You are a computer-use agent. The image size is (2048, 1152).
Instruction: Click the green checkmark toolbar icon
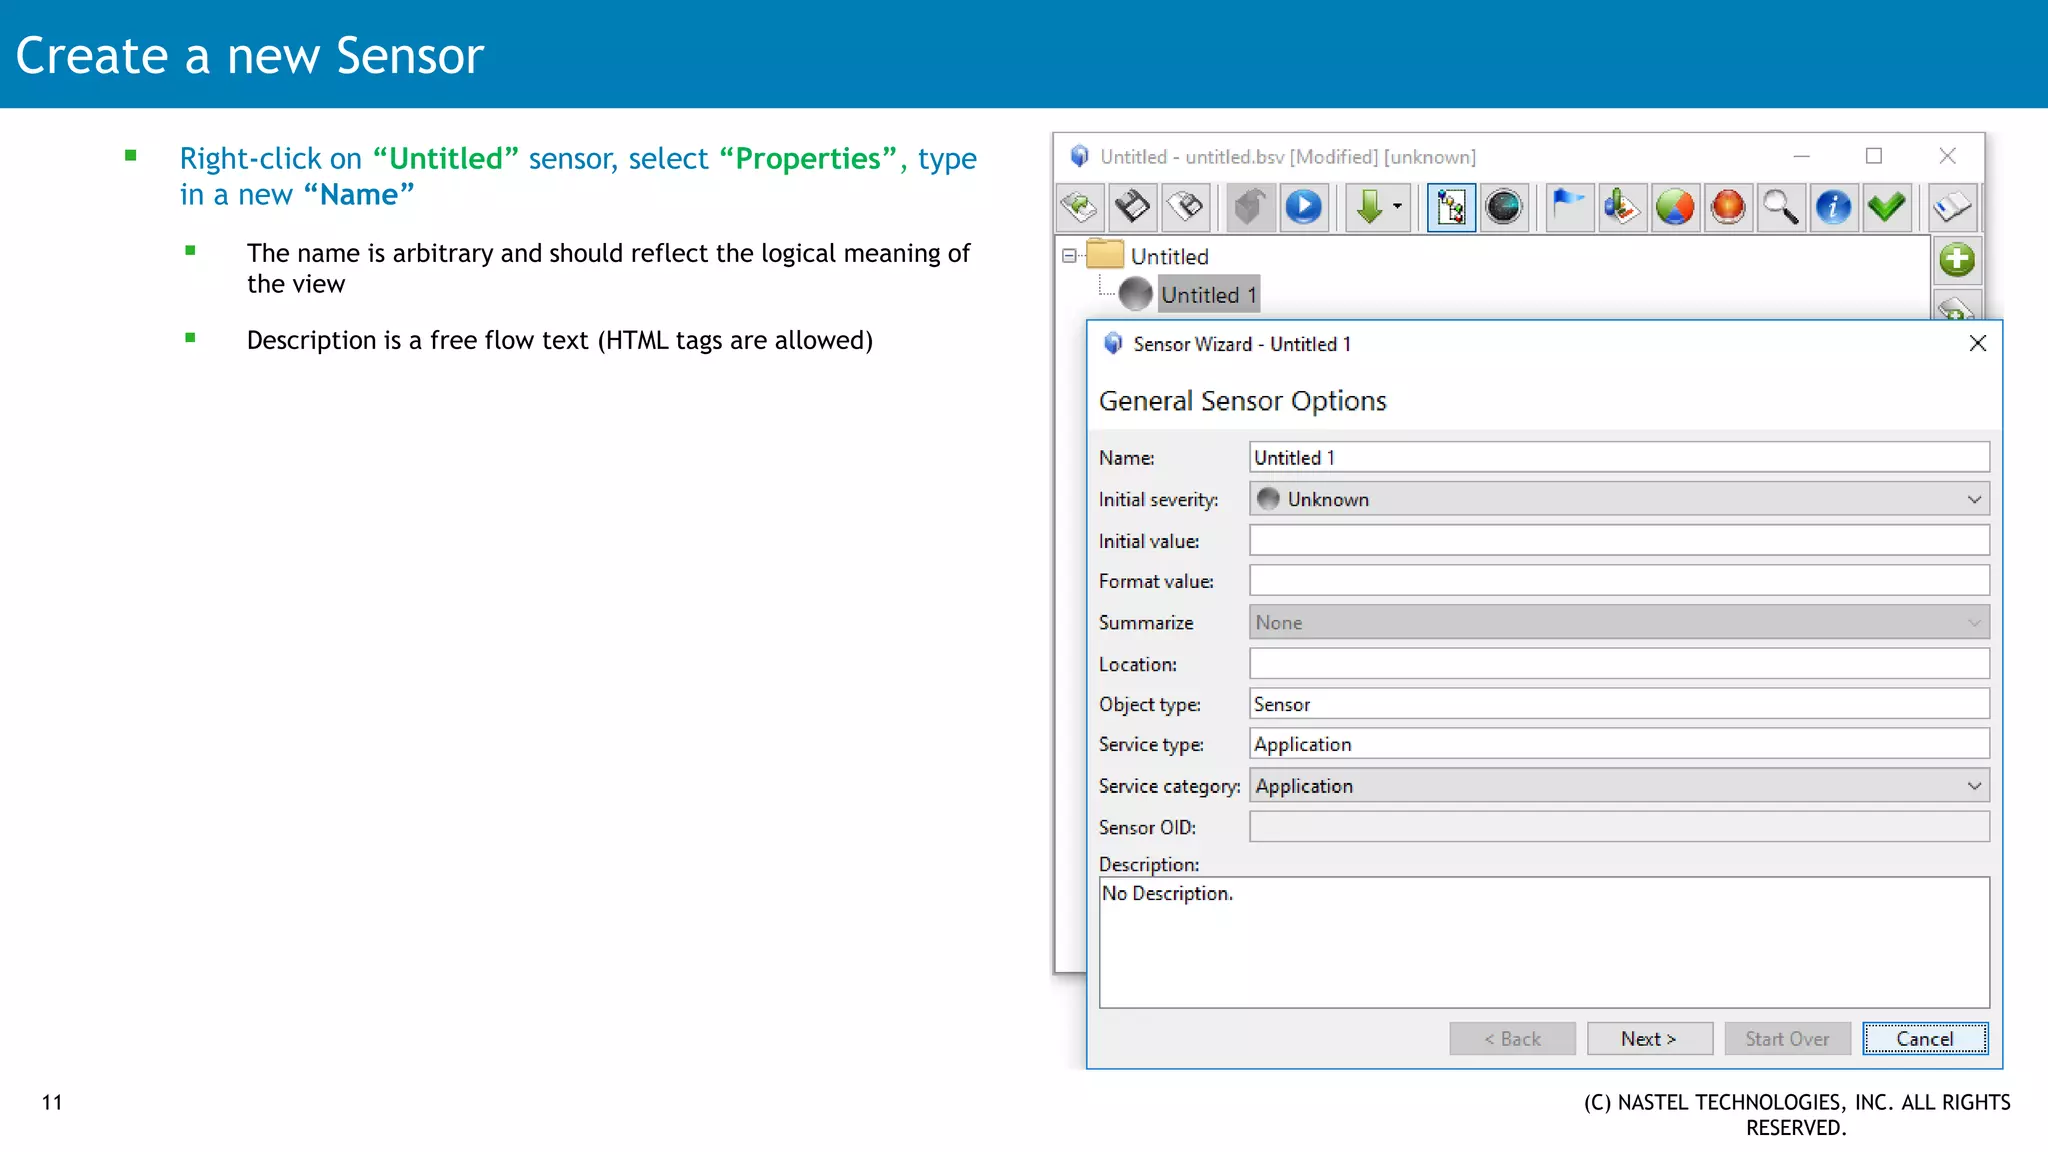point(1886,207)
